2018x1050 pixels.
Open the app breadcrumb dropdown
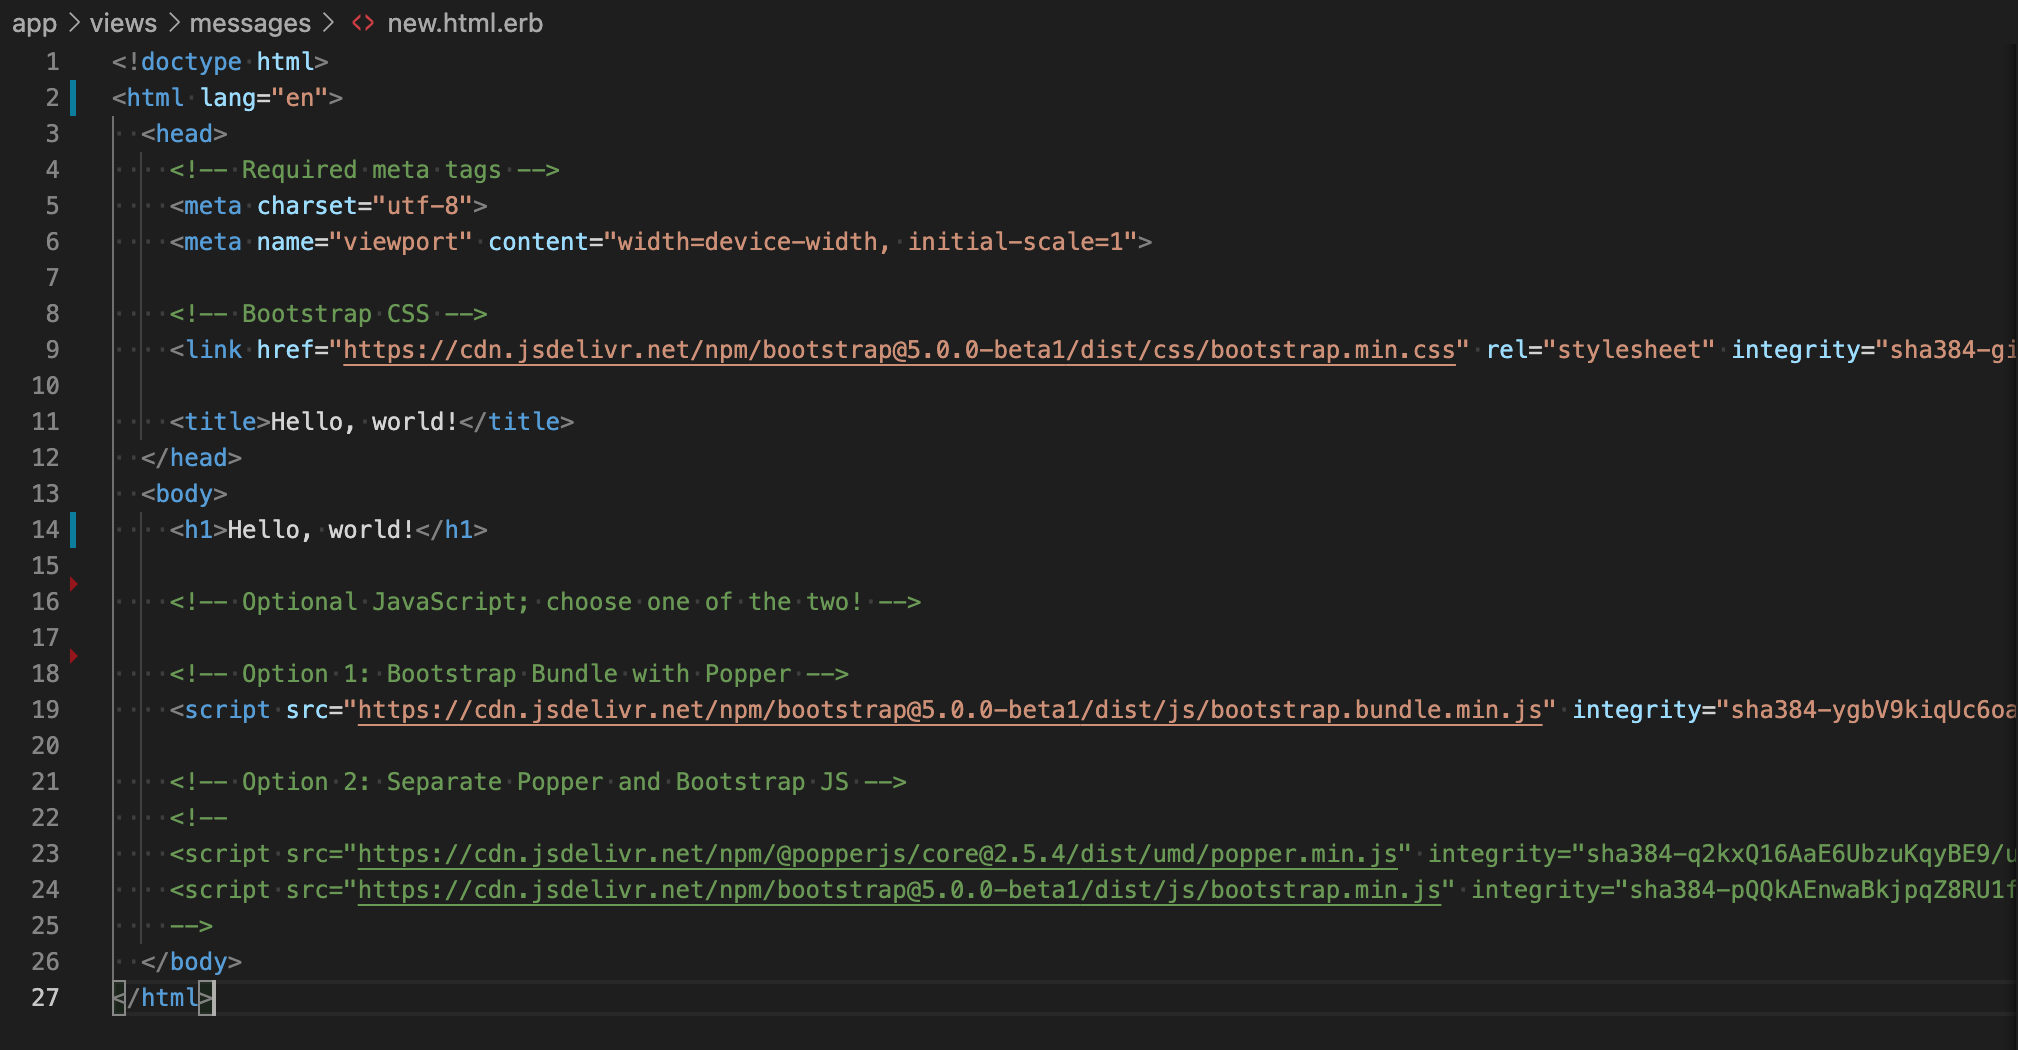click(34, 22)
